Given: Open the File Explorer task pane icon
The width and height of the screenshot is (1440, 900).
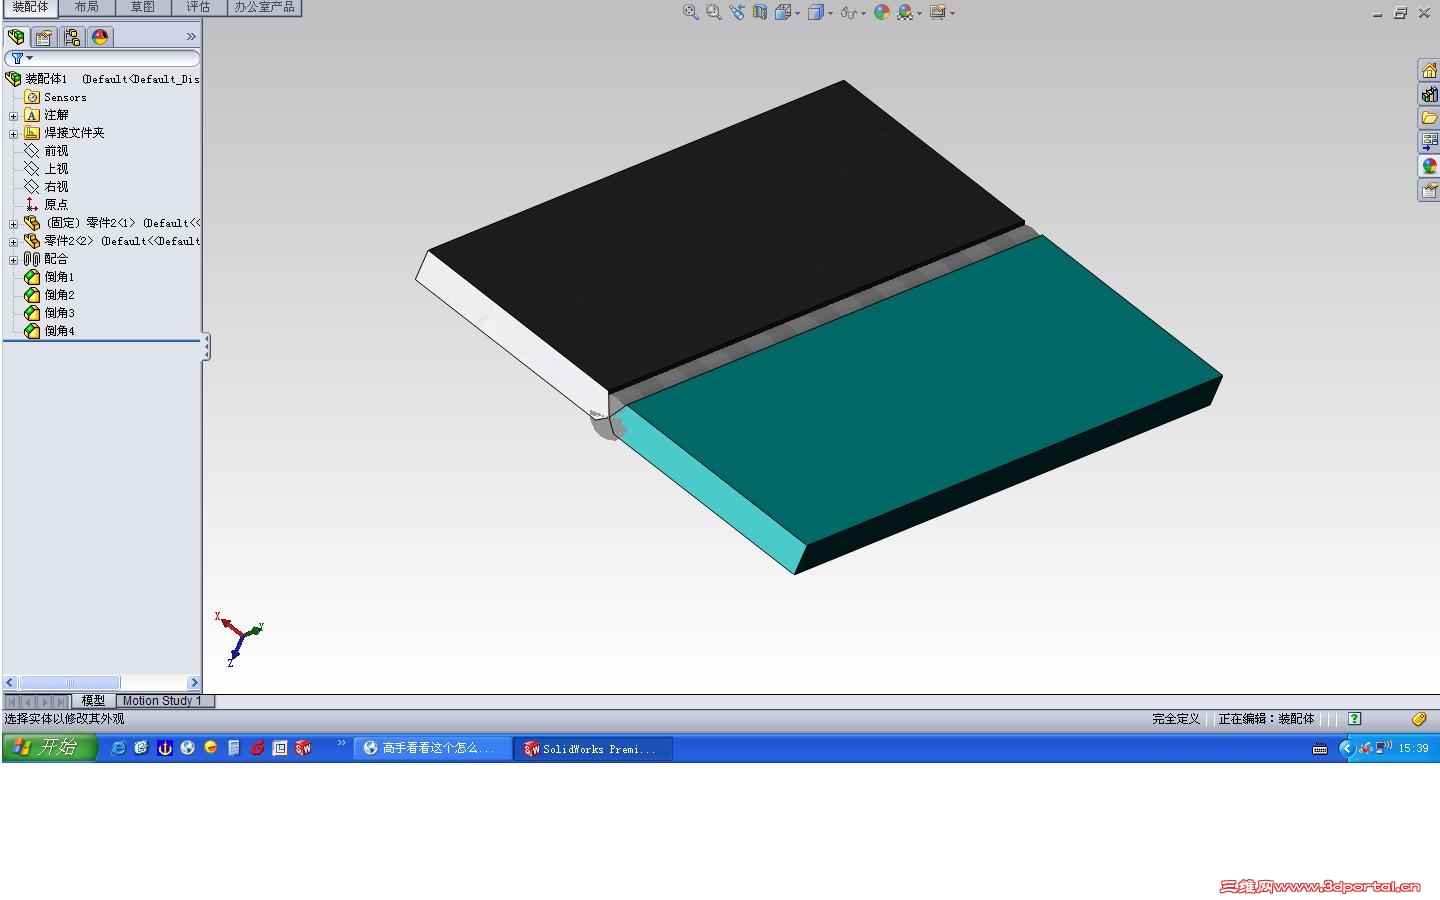Looking at the screenshot, I should pyautogui.click(x=1429, y=118).
